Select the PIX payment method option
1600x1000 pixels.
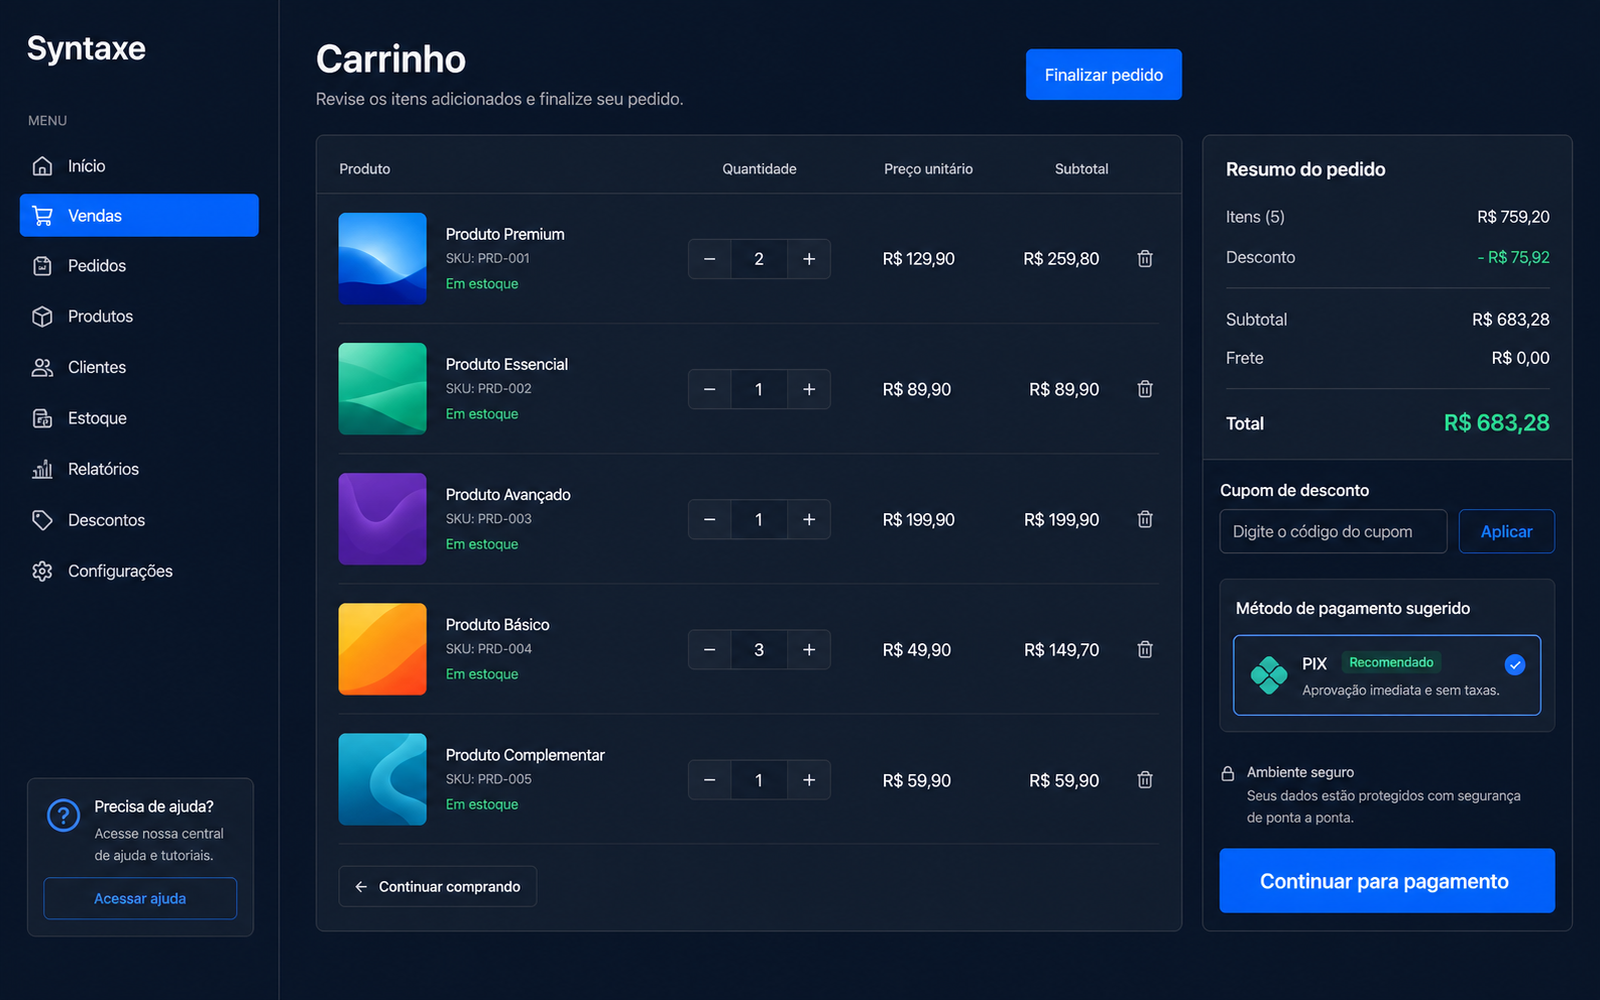(1387, 675)
